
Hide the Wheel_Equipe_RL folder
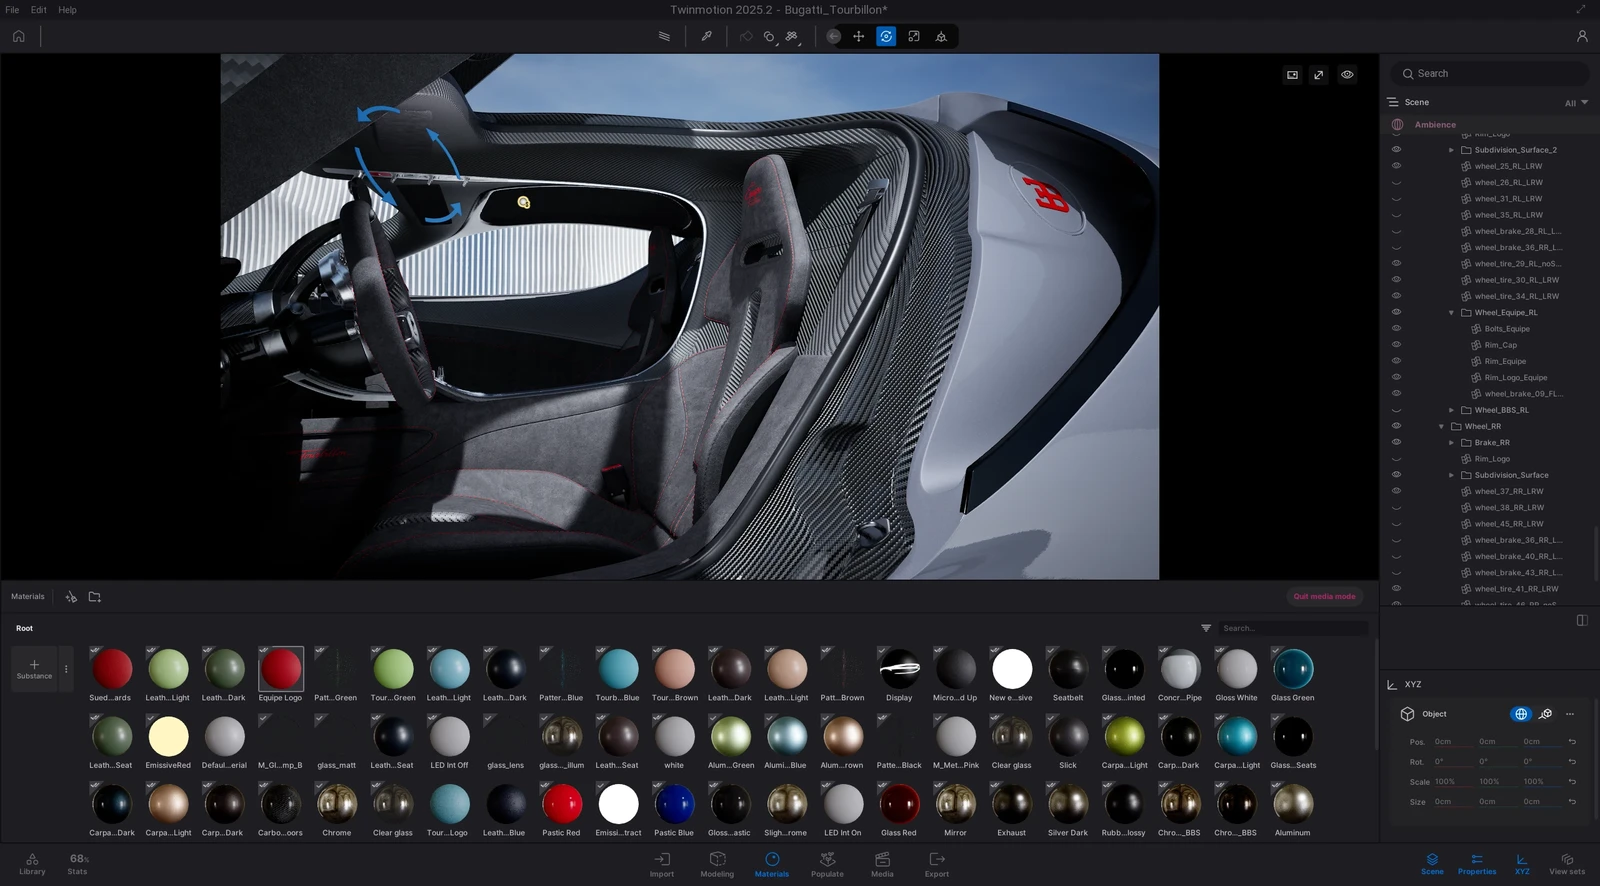[1396, 312]
